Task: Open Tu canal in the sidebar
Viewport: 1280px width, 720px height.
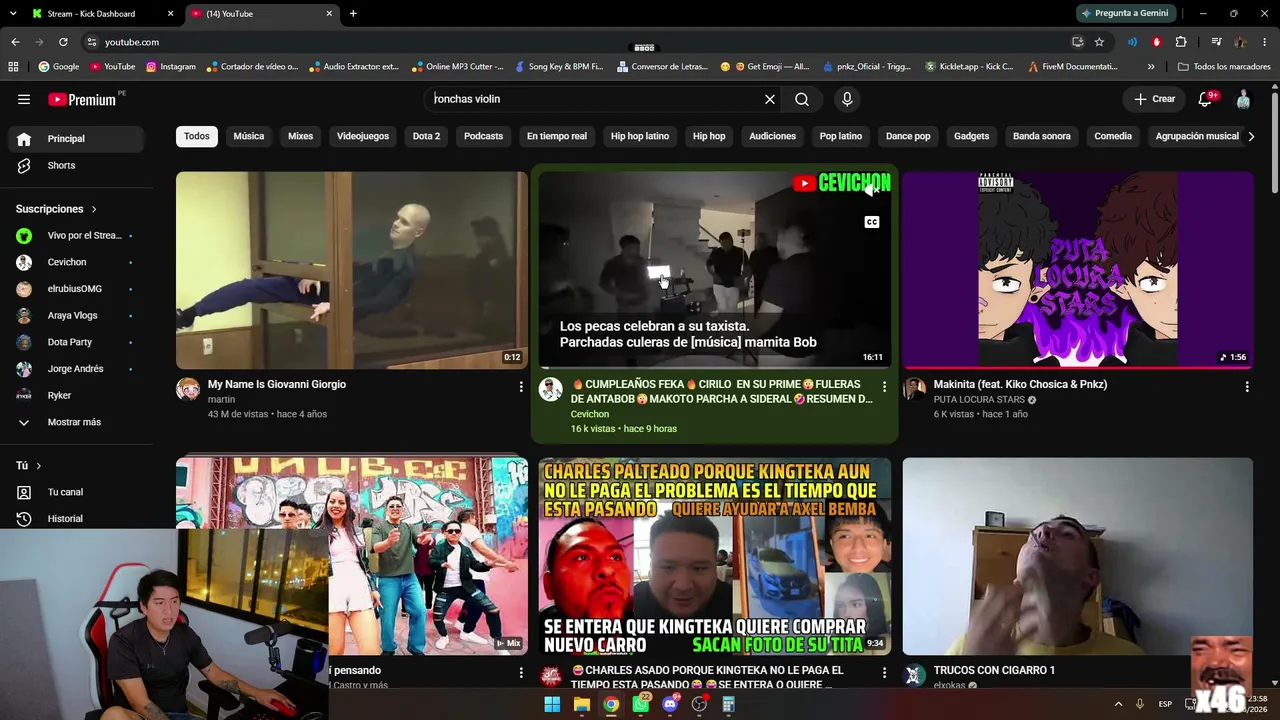Action: (x=76, y=492)
